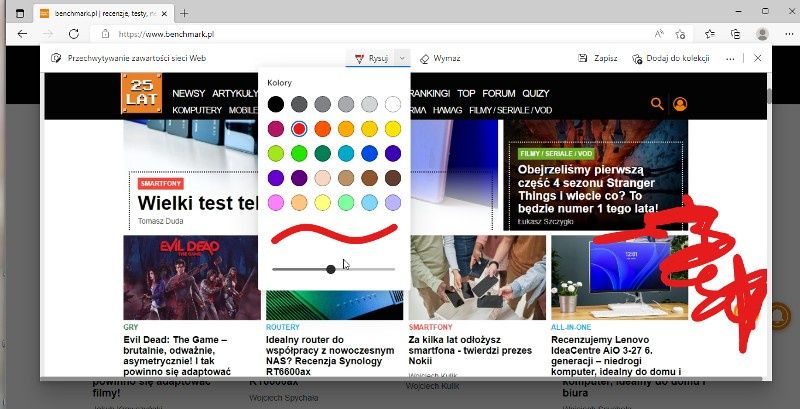
Task: Open a new browser tab
Action: (x=184, y=14)
